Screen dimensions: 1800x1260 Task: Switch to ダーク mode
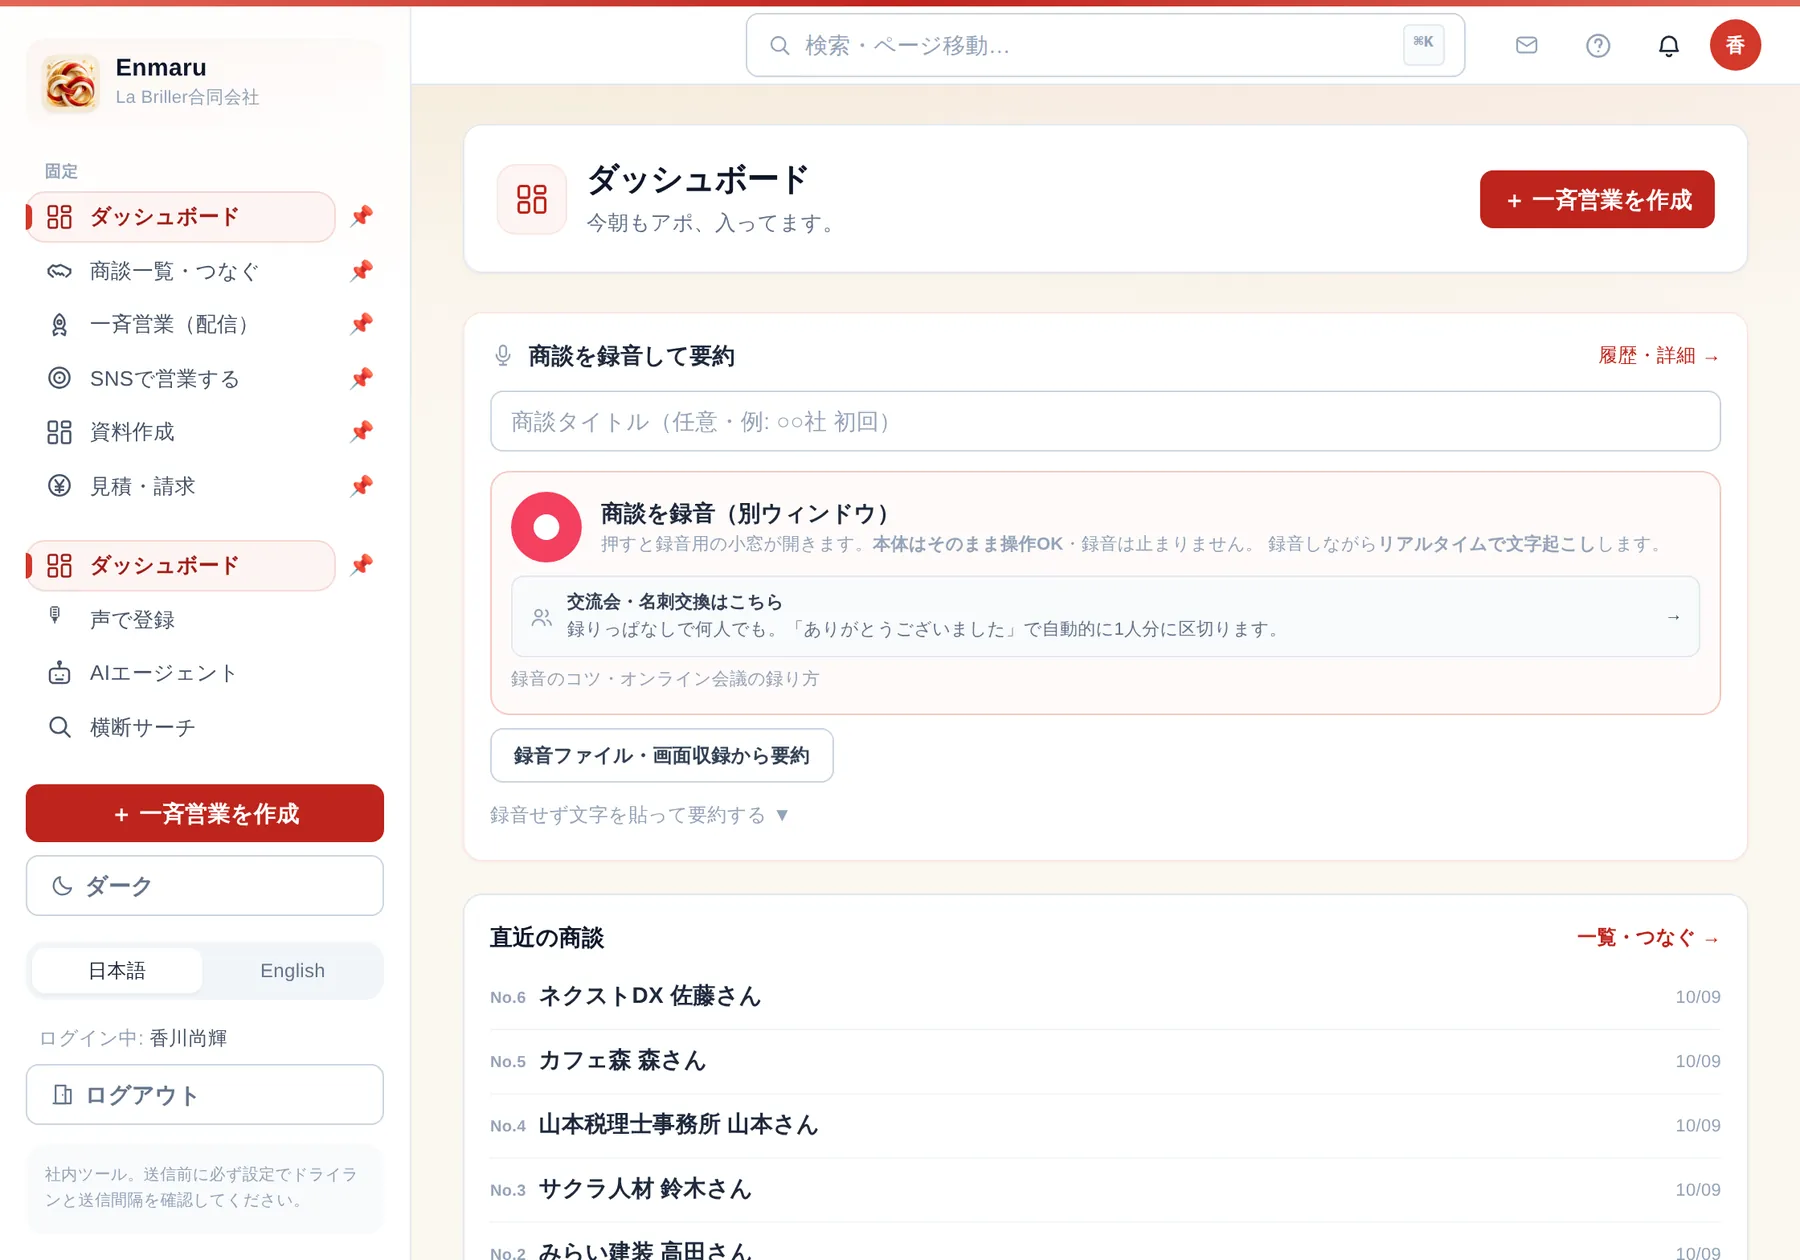[x=205, y=886]
